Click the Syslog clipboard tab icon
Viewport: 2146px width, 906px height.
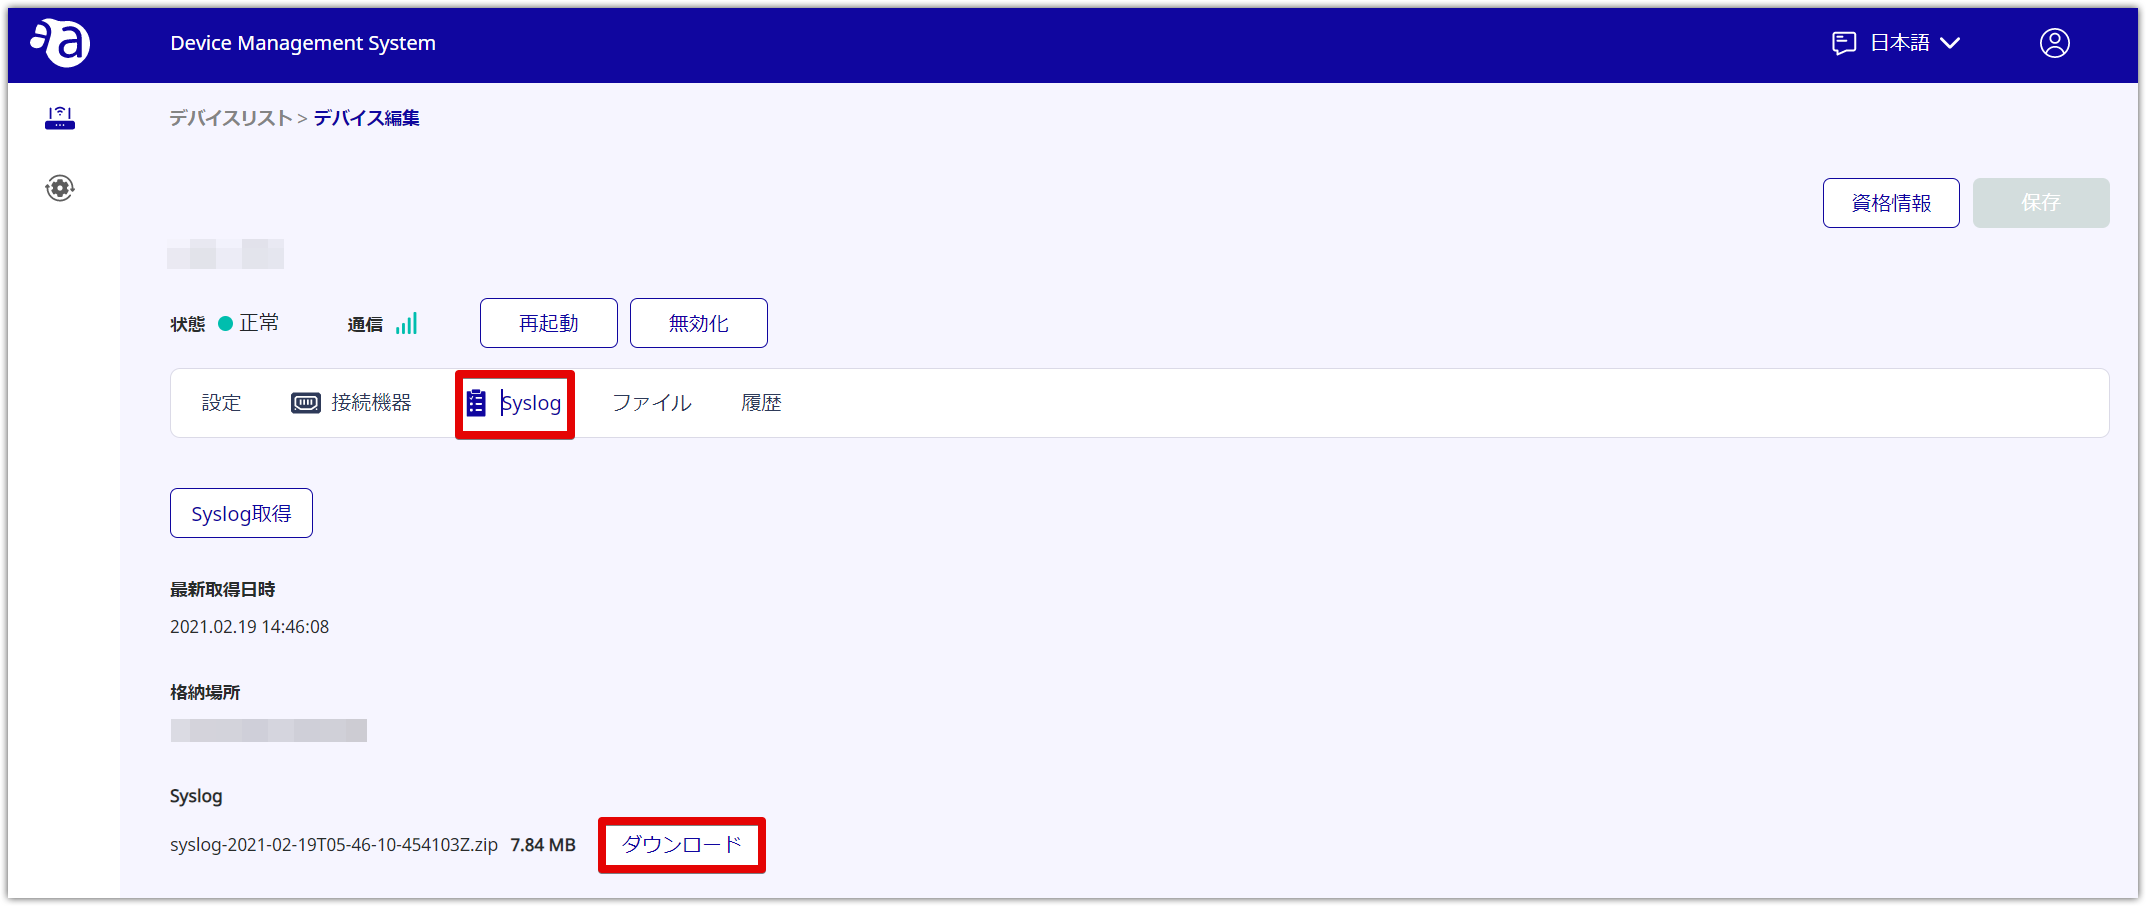tap(476, 403)
